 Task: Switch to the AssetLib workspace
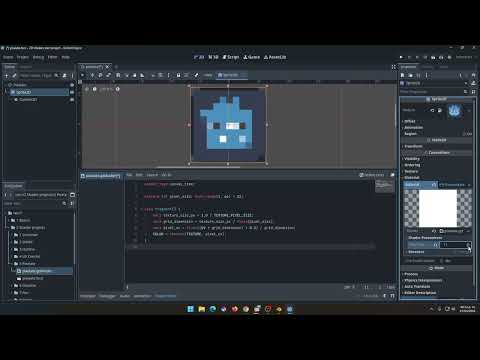click(275, 57)
